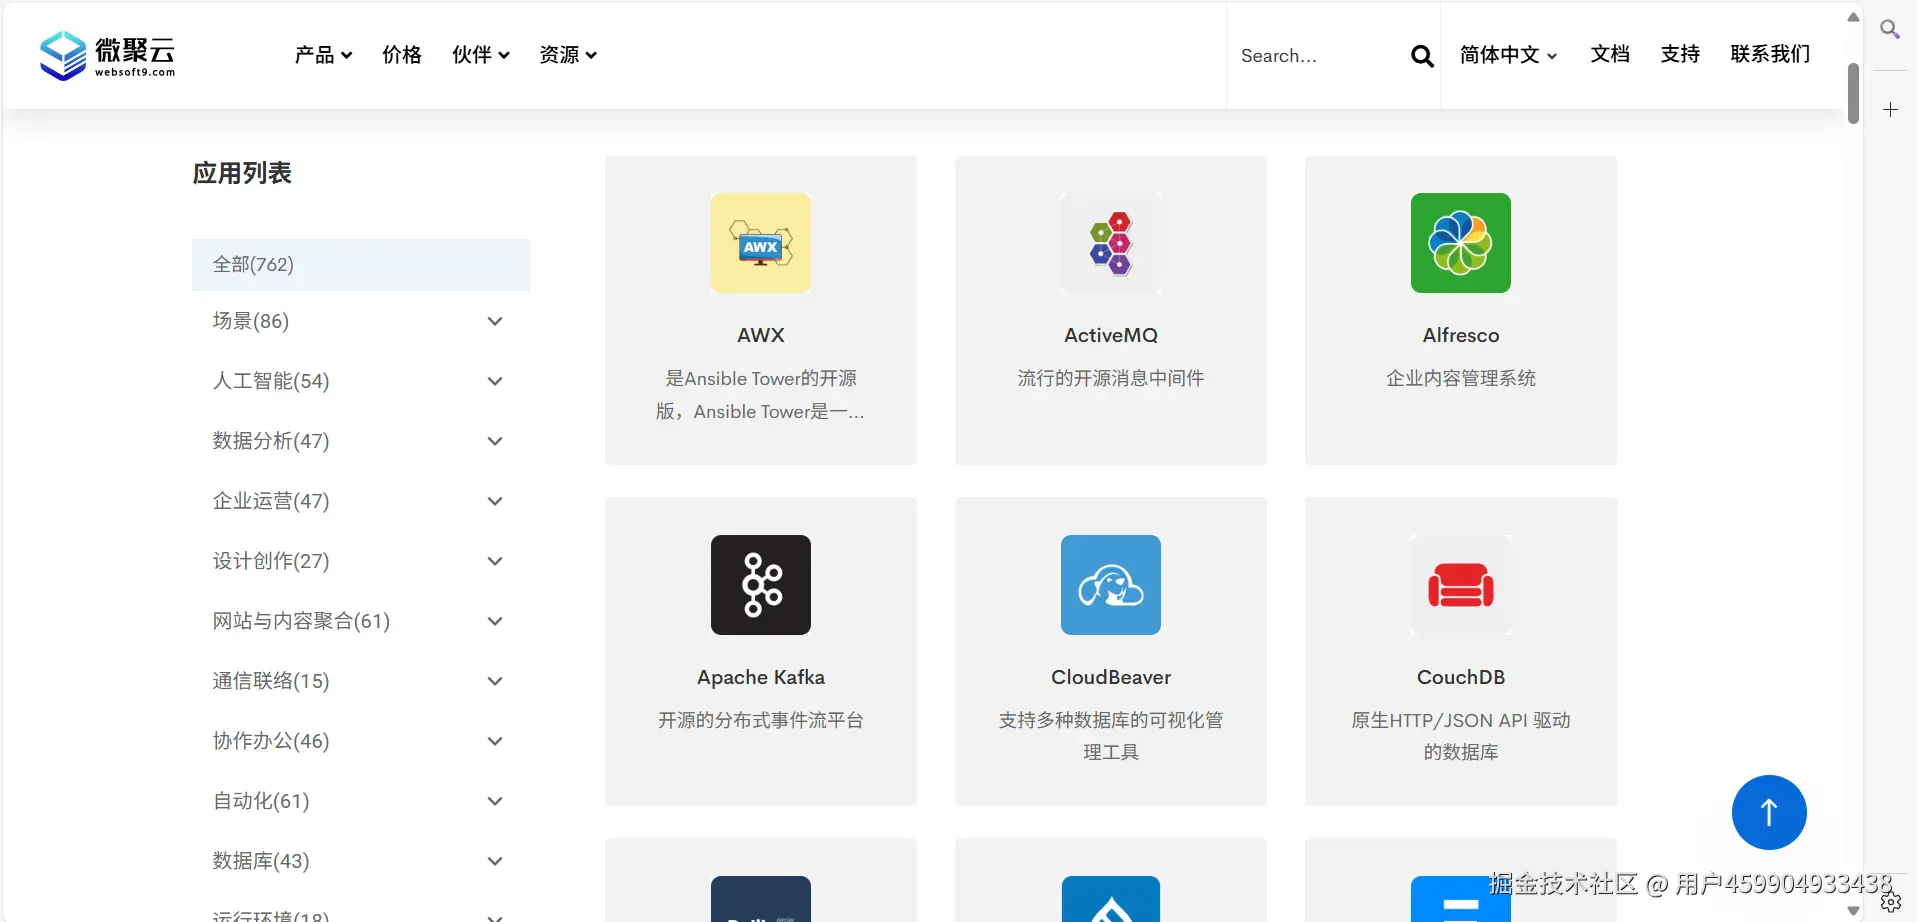Viewport: 1917px width, 922px height.
Task: Open the Alfresco green flower icon
Action: tap(1461, 243)
